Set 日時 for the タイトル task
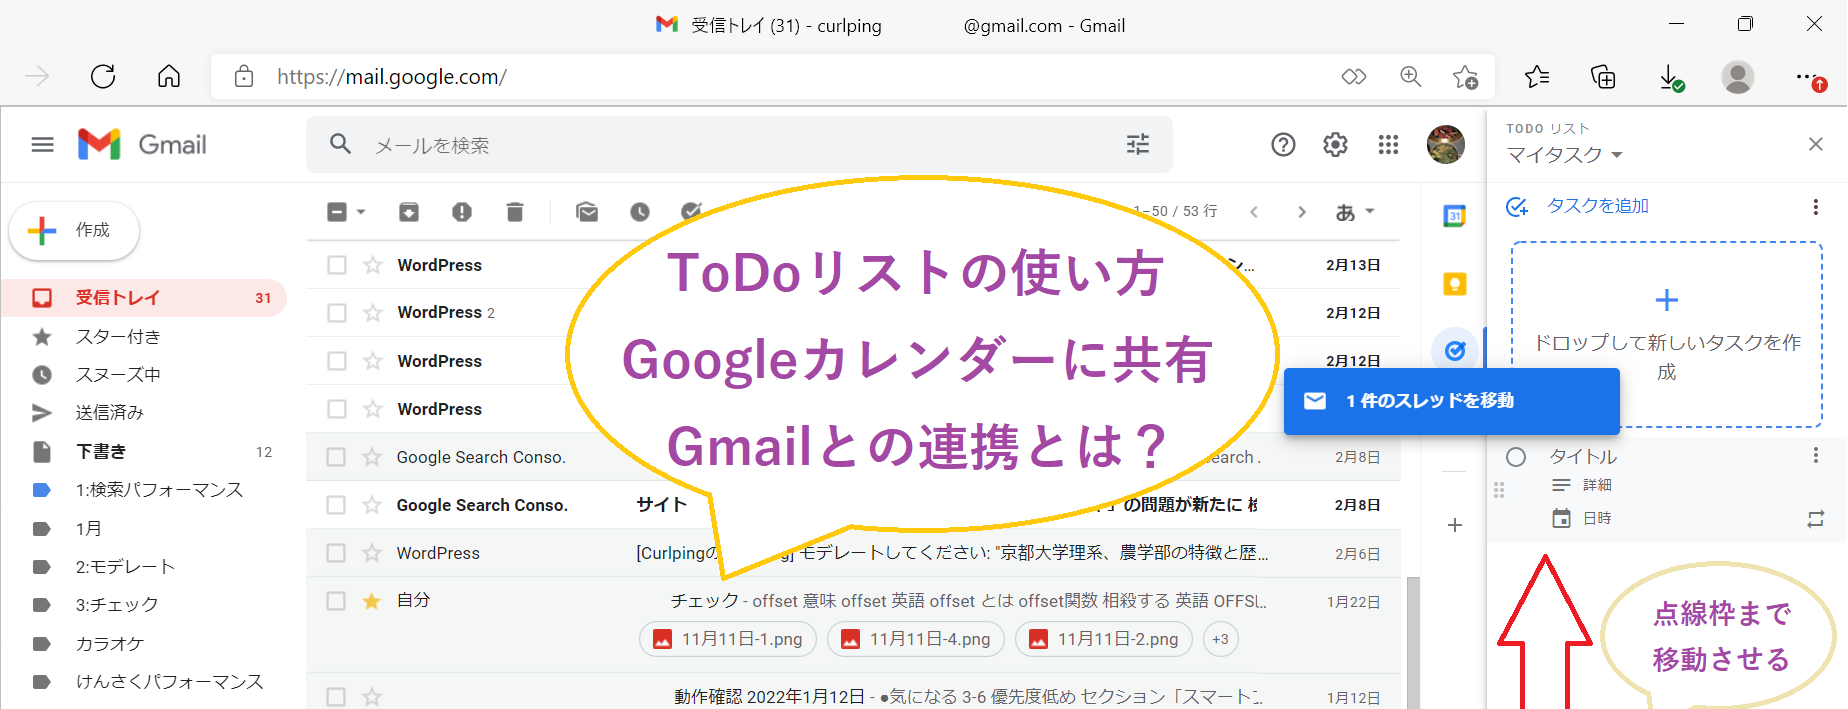 [1582, 518]
